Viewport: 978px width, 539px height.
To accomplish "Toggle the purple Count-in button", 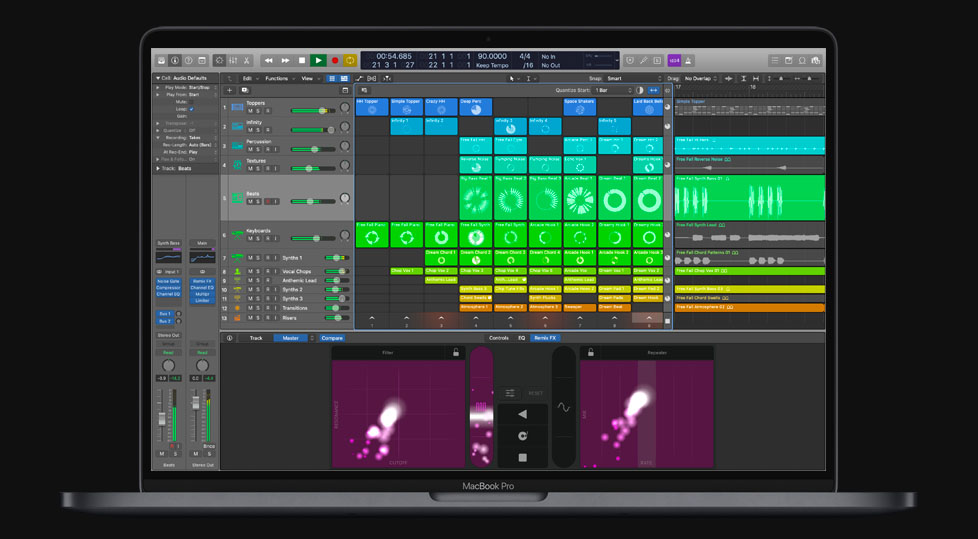I will pyautogui.click(x=674, y=61).
